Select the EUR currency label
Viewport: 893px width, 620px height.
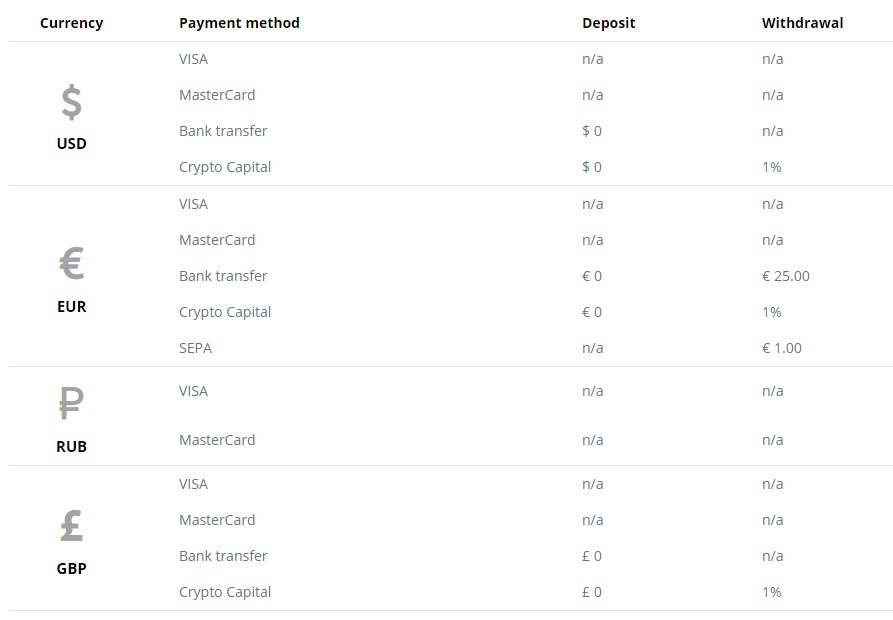click(72, 307)
